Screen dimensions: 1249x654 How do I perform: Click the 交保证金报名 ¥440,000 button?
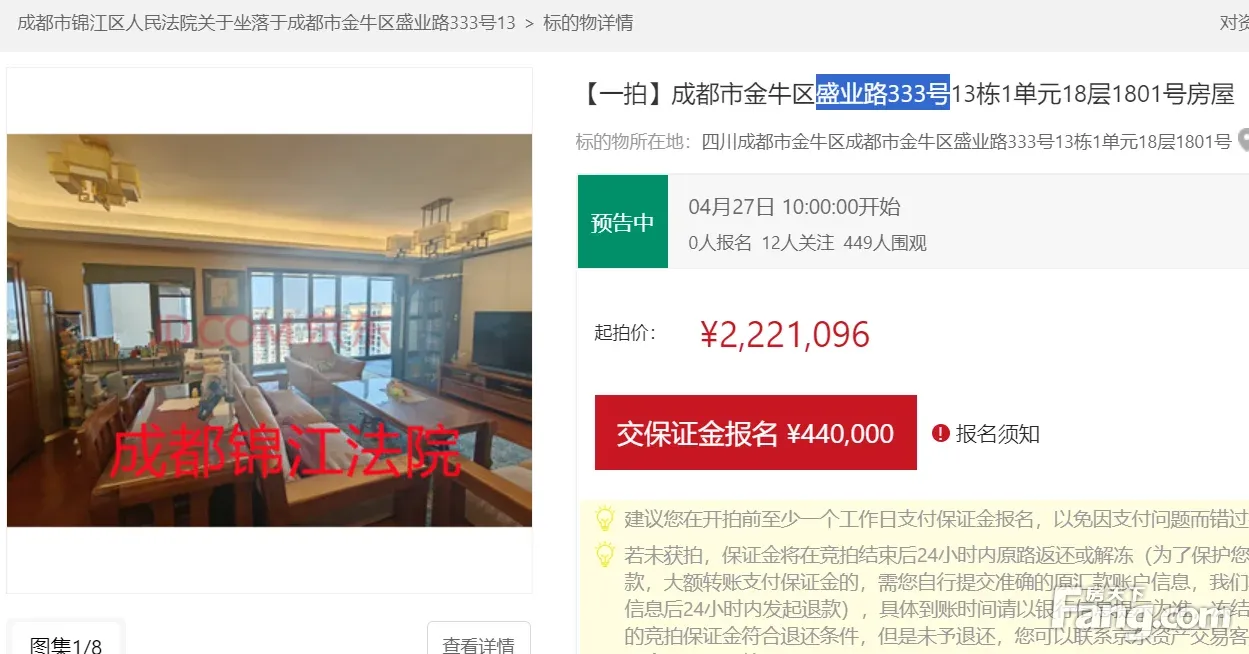coord(756,433)
